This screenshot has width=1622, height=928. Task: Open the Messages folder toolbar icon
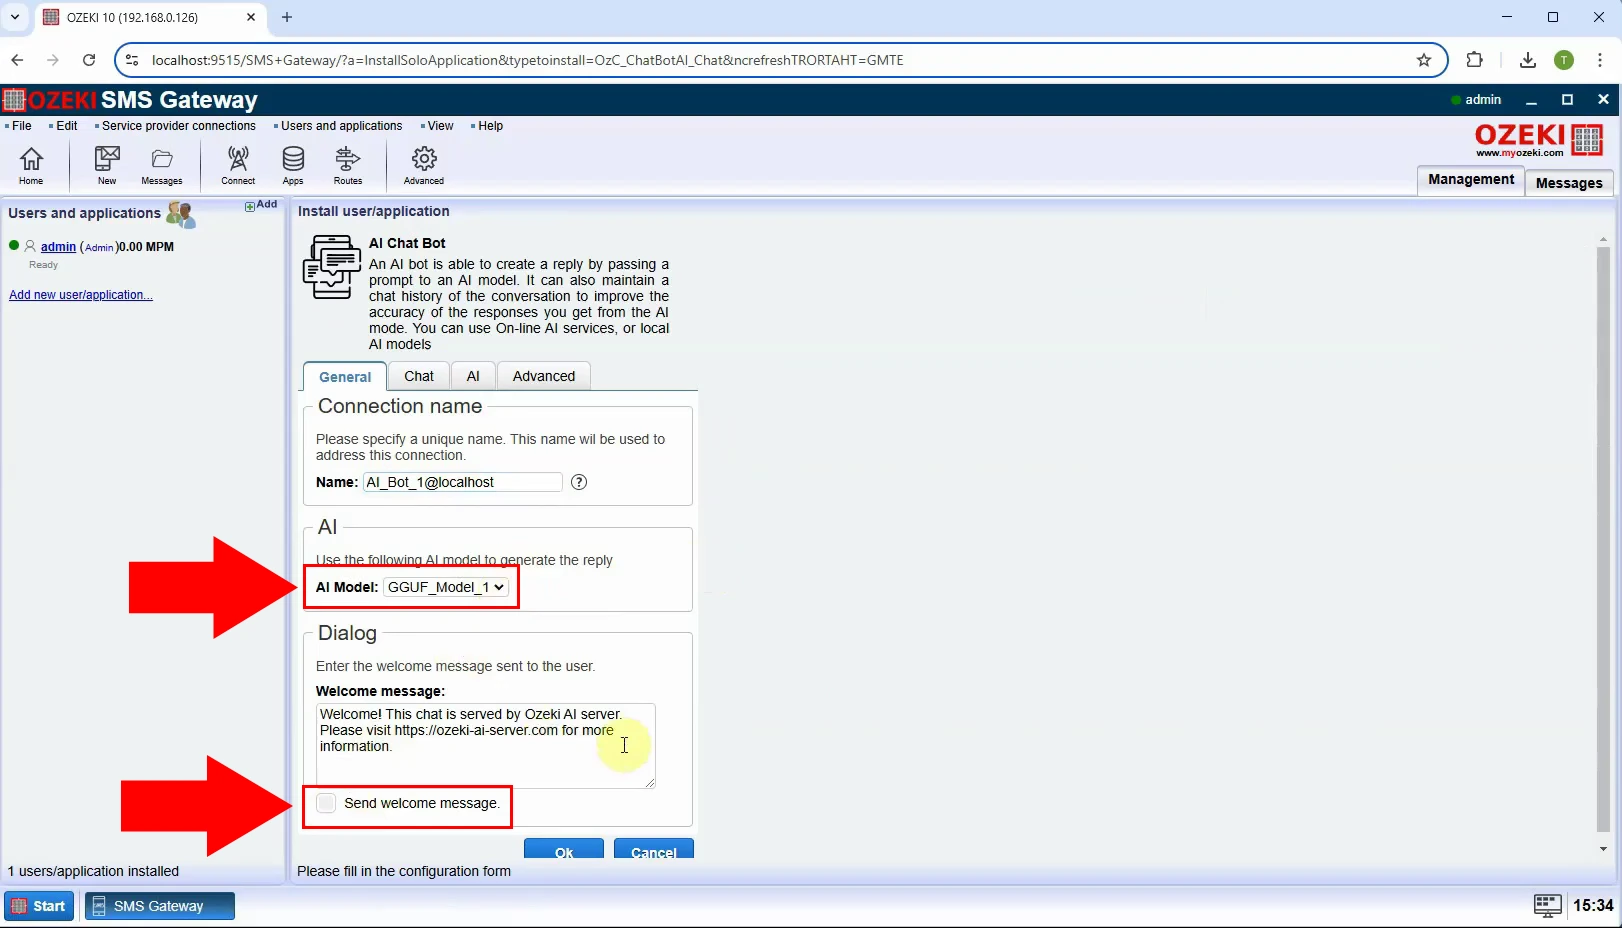tap(162, 165)
